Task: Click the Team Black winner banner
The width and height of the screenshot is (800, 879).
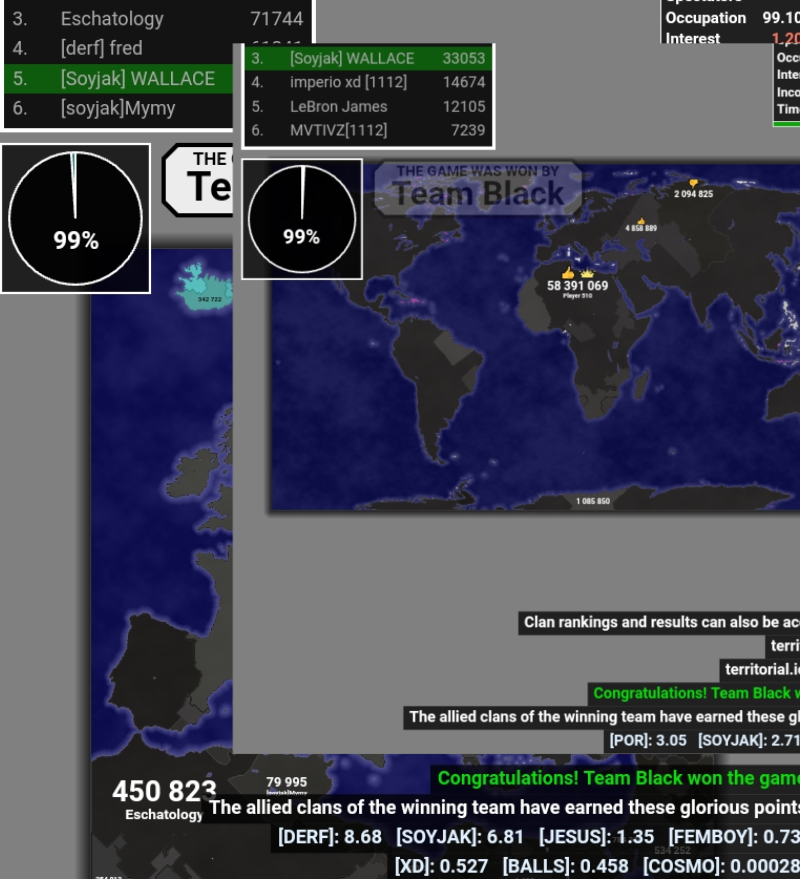Action: [x=478, y=187]
